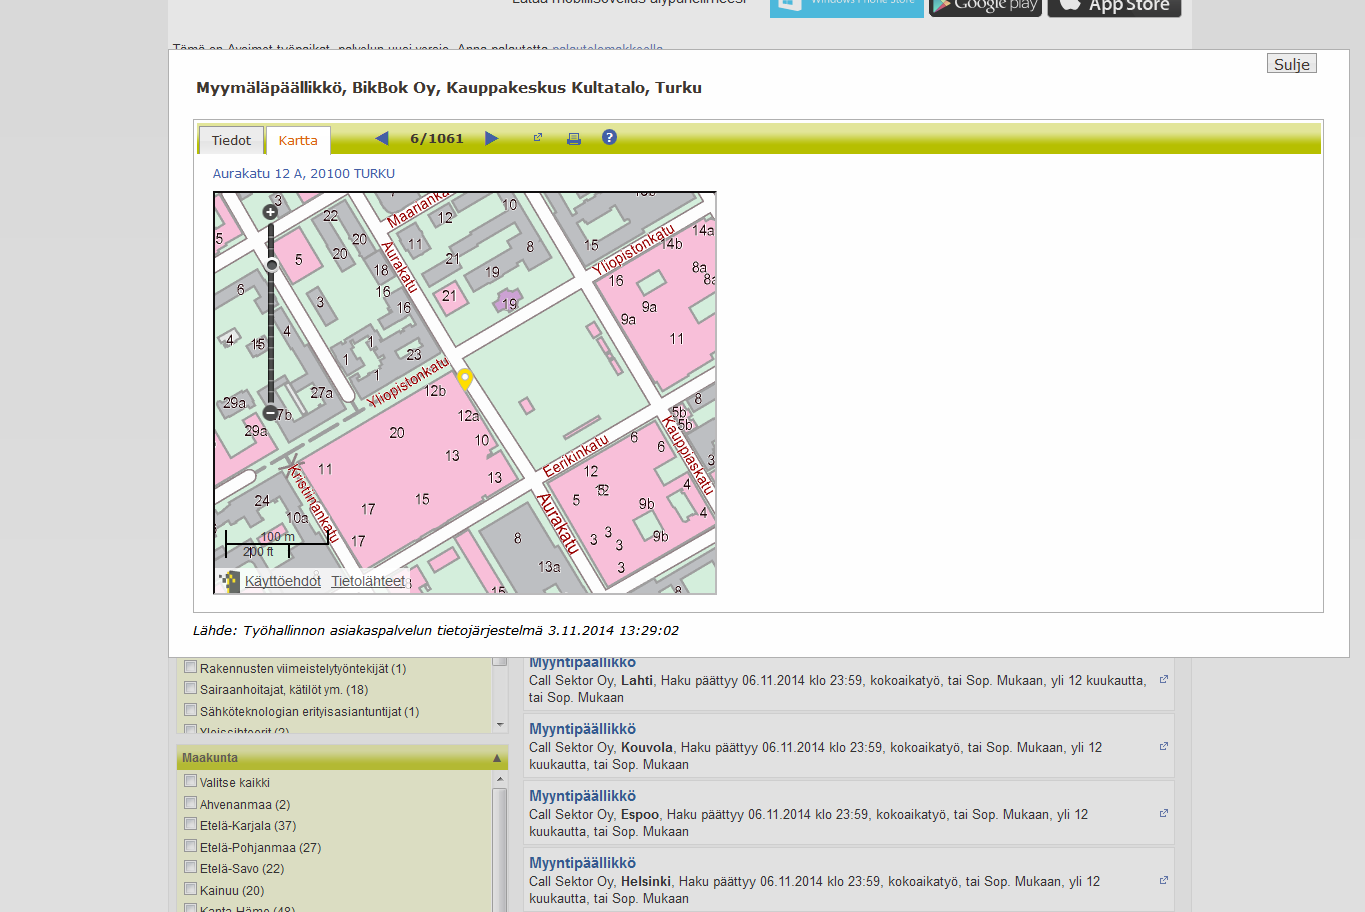Collapse the Maakunta filter panel
The width and height of the screenshot is (1365, 912).
coord(497,758)
